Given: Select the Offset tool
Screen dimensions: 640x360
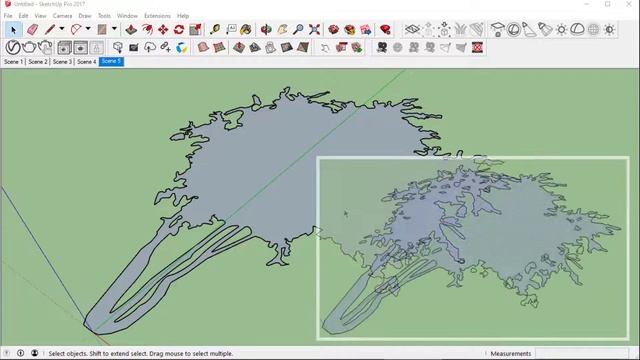Looking at the screenshot, I should [147, 29].
